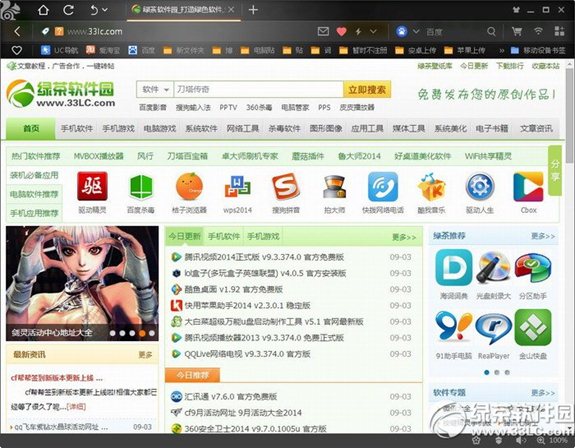This screenshot has height=448, width=575.
Task: Click the 快拨网络电话 blue icon
Action: tap(383, 186)
